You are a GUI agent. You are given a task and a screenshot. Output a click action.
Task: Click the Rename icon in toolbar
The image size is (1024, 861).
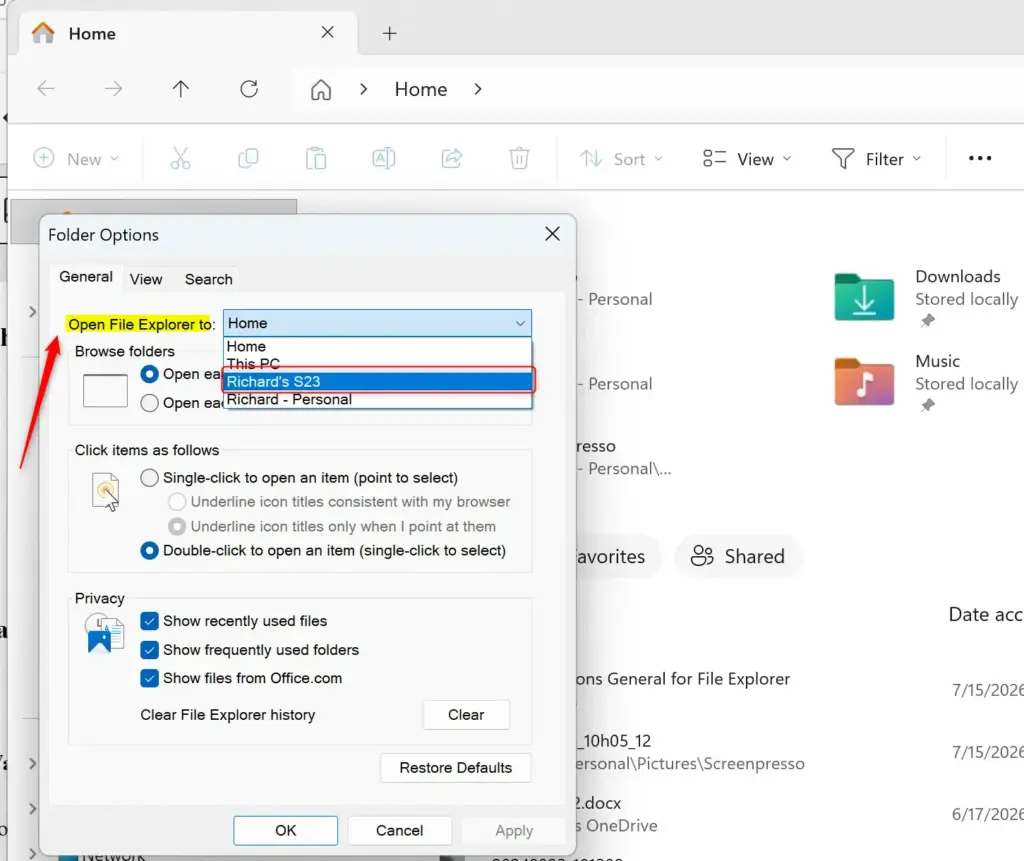coord(384,159)
